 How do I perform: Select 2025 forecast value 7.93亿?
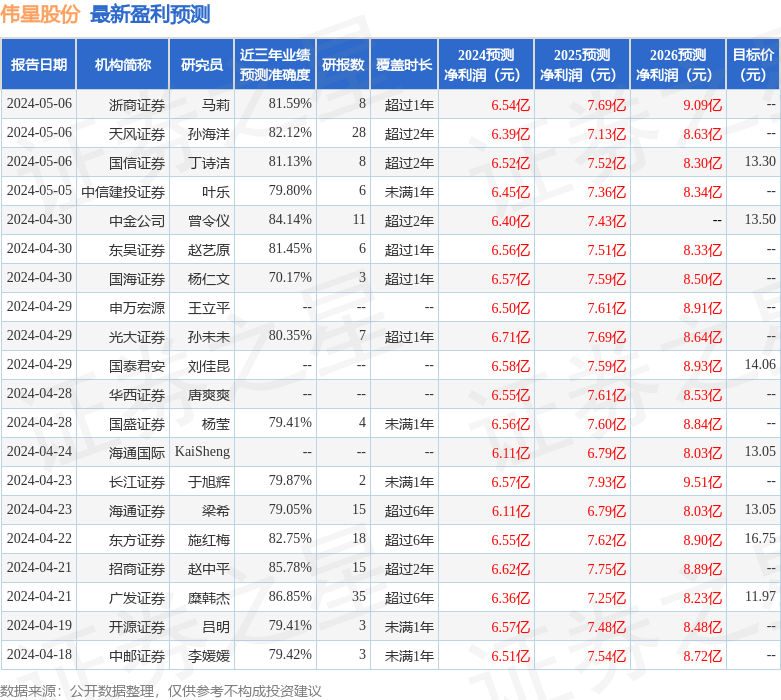[606, 482]
